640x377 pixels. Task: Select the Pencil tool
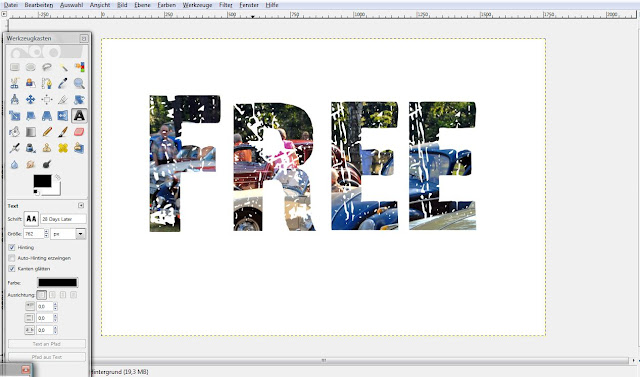coord(47,132)
